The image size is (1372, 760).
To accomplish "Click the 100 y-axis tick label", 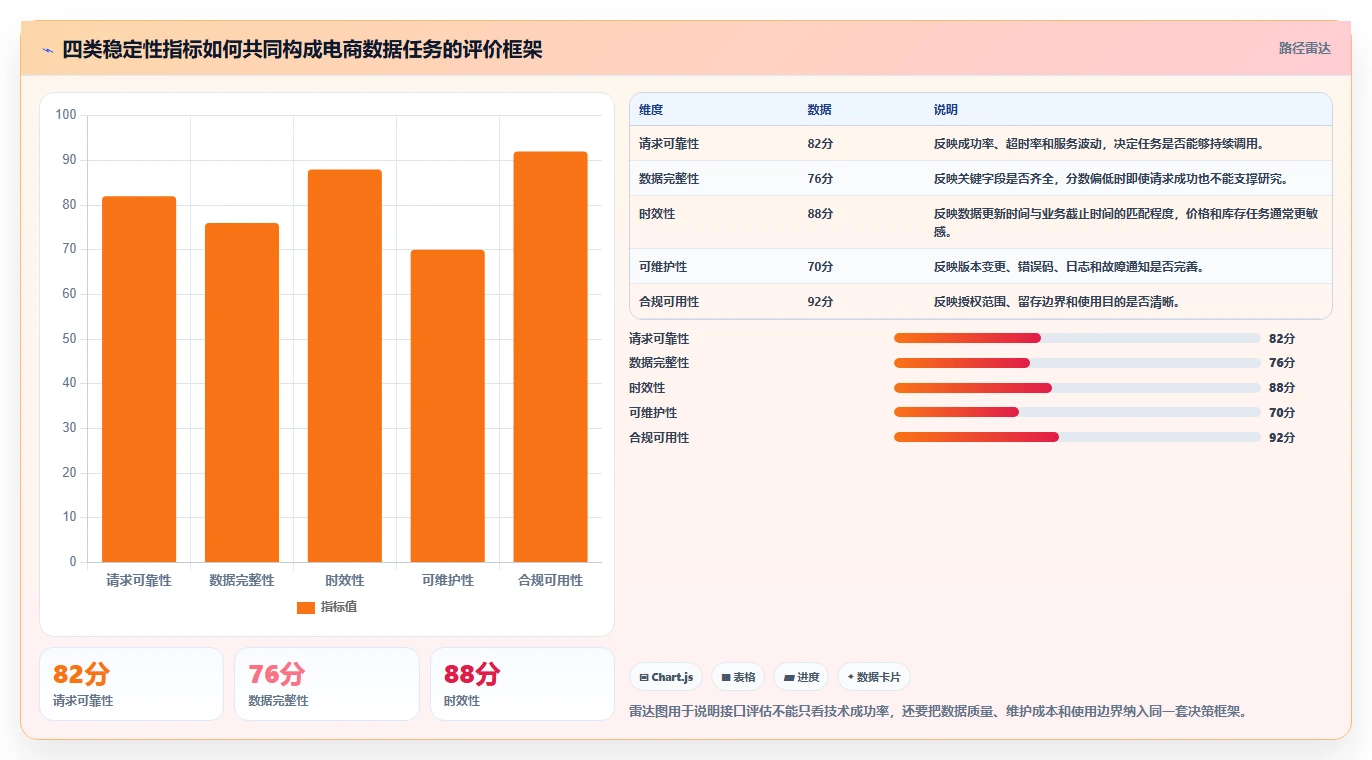I will 66,115.
